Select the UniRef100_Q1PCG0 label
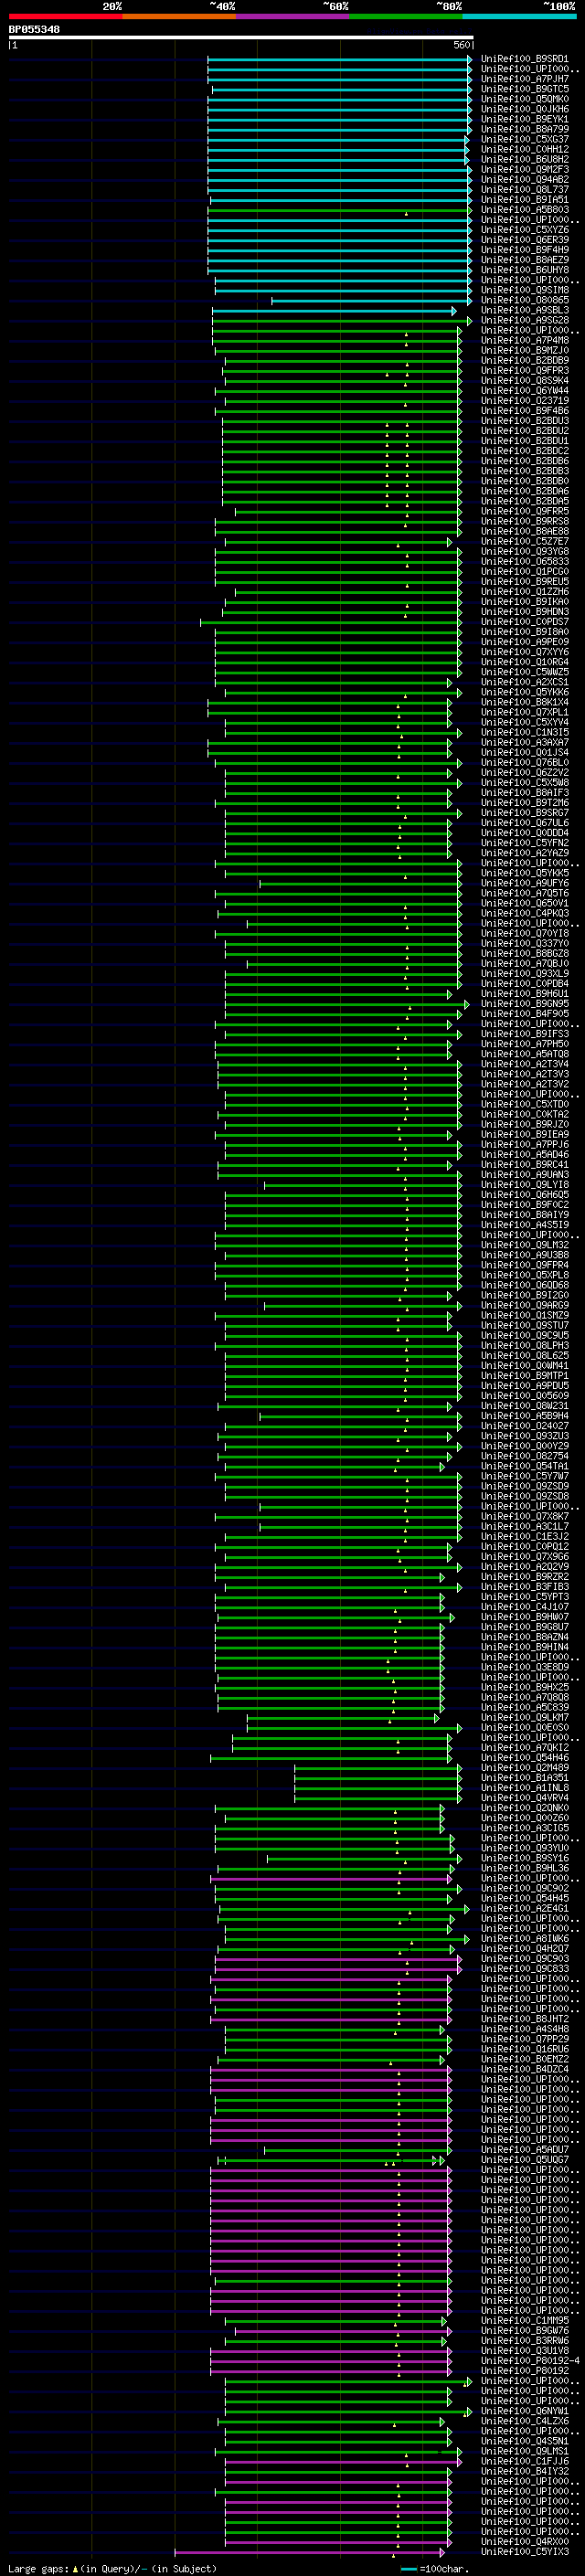The image size is (585, 2576). point(525,571)
